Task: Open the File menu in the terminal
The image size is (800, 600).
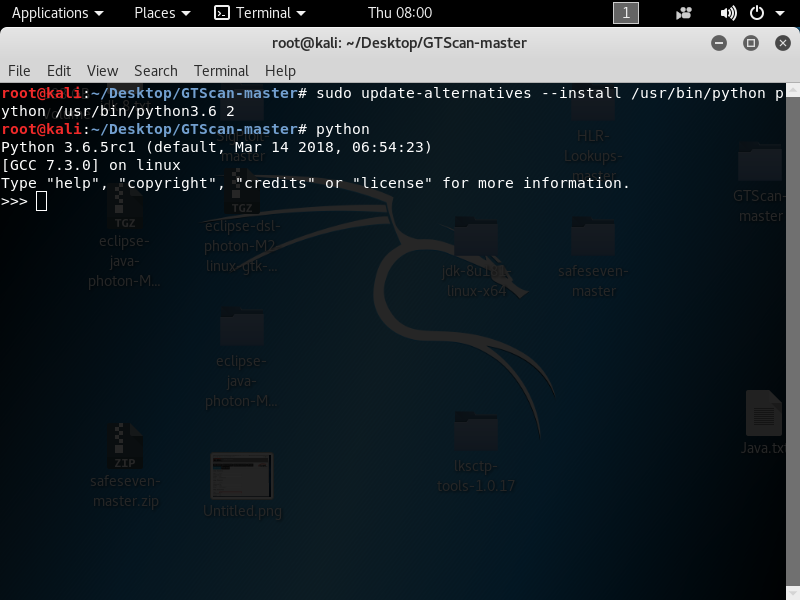Action: pos(19,70)
